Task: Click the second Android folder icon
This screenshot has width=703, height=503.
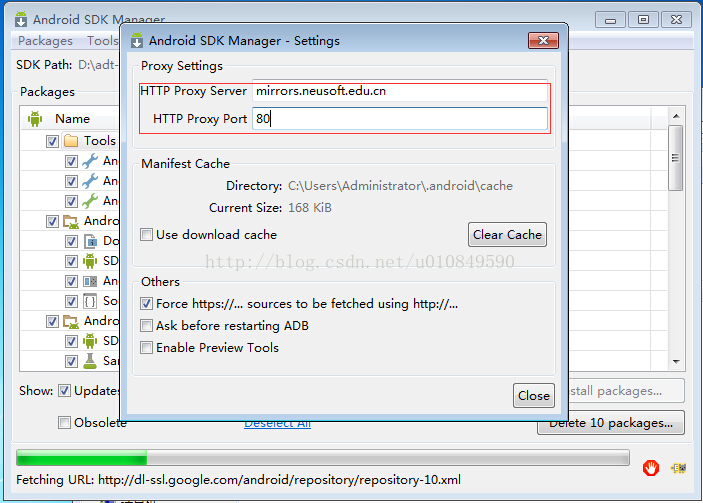Action: coord(71,321)
